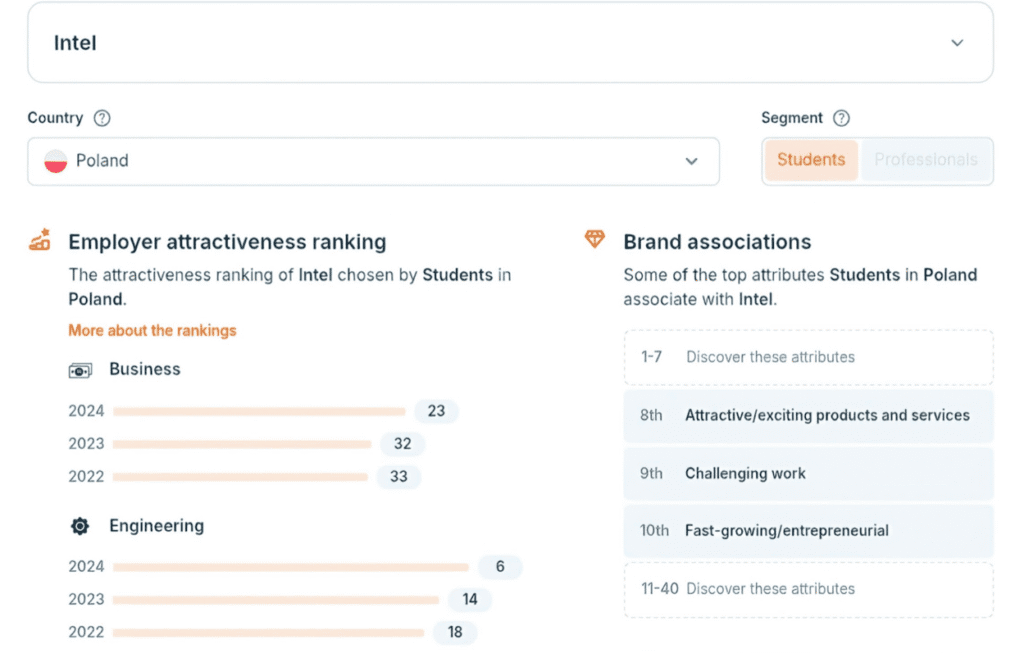The width and height of the screenshot is (1024, 653).
Task: Switch segment to Professionals
Action: [926, 160]
